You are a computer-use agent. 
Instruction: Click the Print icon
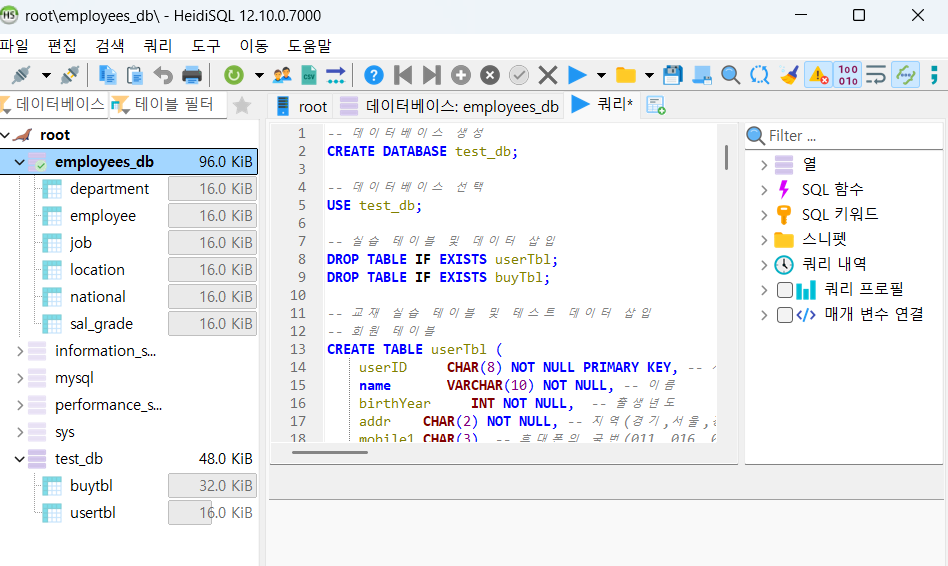(192, 75)
